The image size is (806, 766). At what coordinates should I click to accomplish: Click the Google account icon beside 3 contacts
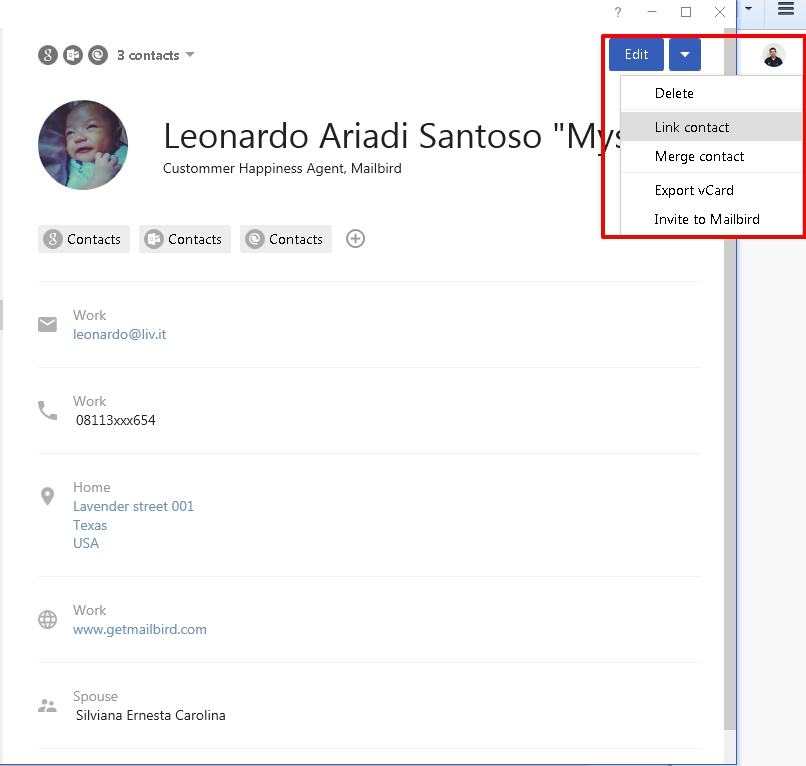[x=47, y=55]
